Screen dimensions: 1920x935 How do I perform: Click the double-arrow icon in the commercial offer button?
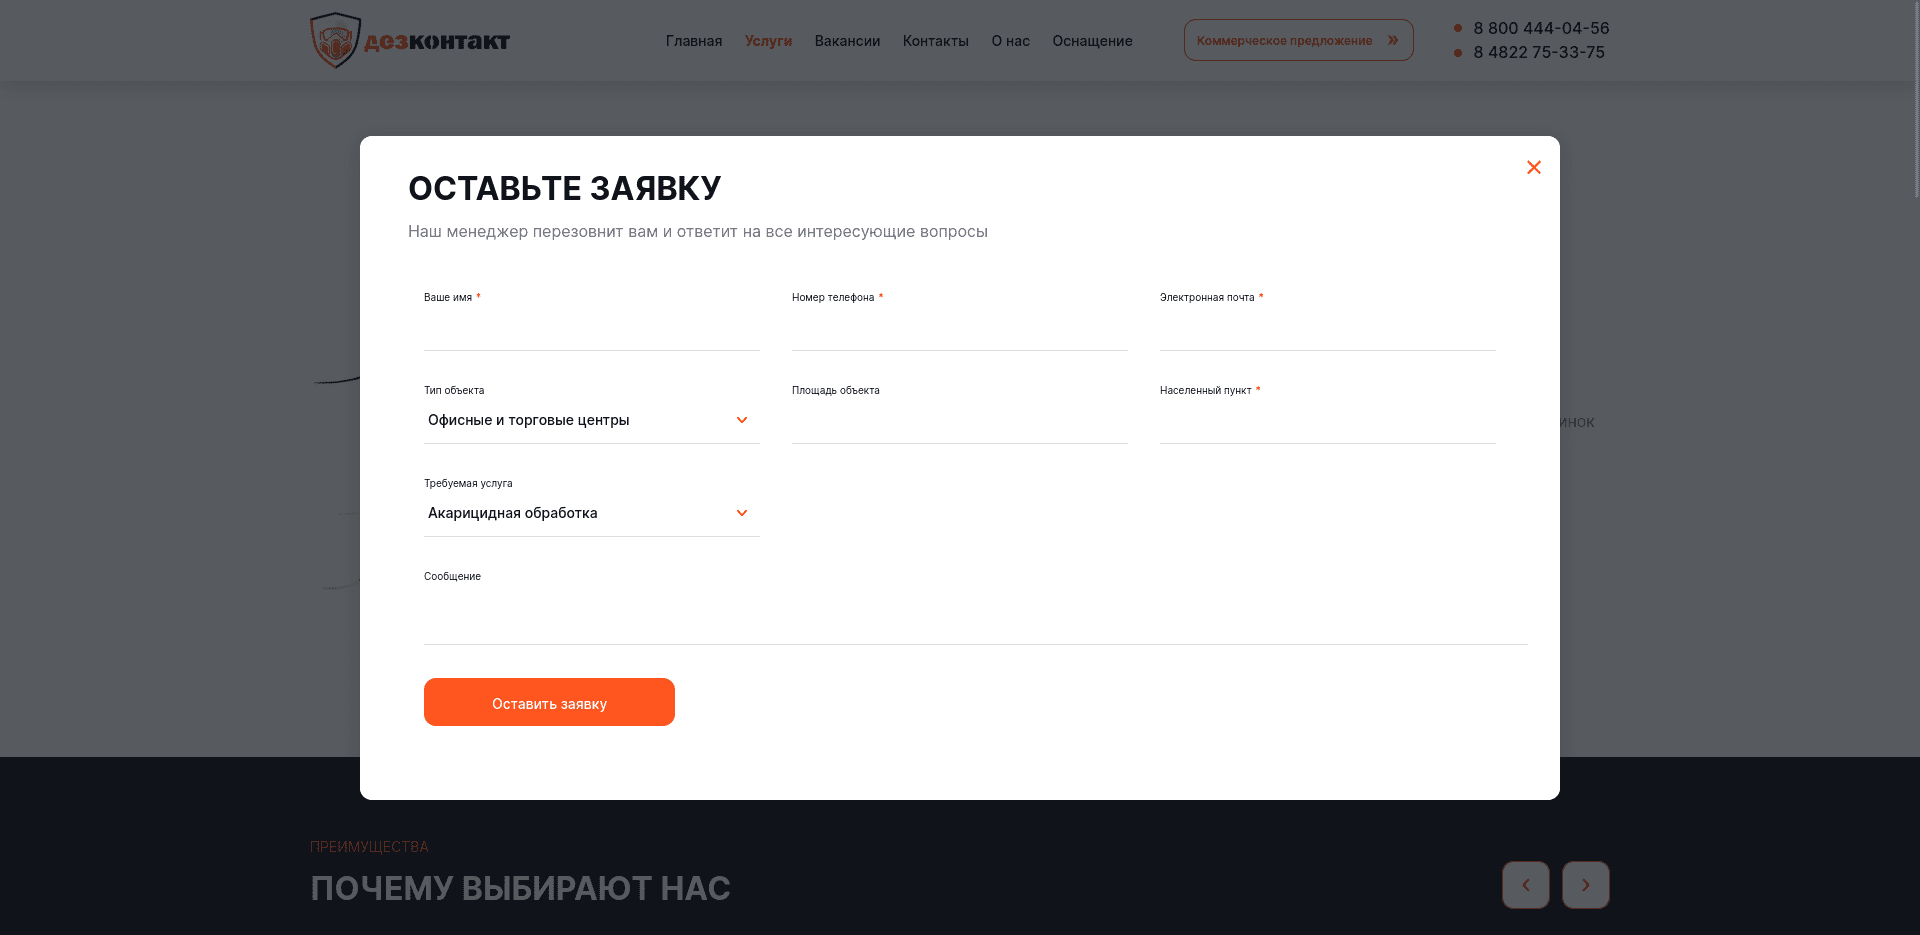coord(1393,40)
